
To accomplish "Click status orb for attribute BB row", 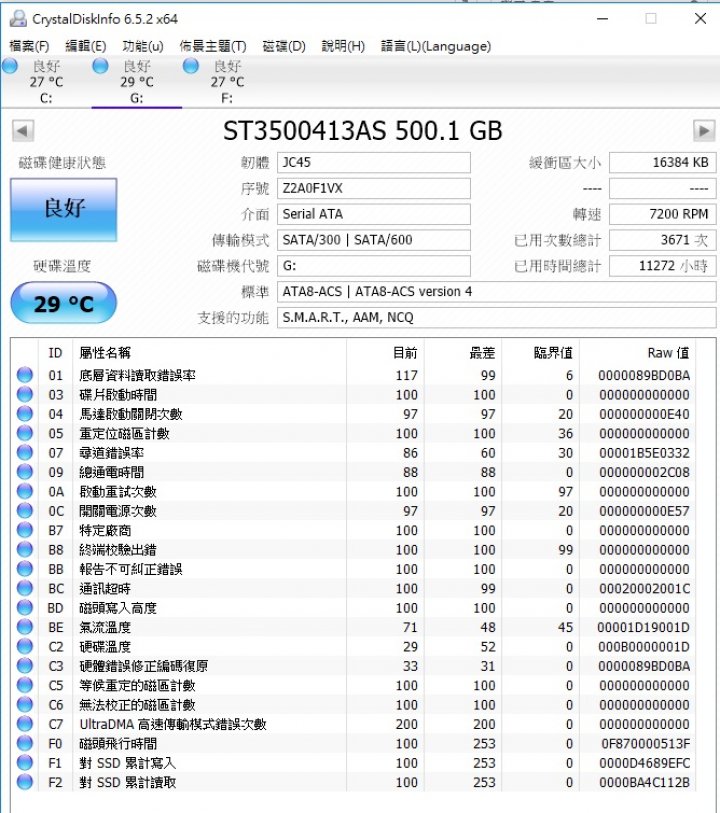I will pos(24,569).
